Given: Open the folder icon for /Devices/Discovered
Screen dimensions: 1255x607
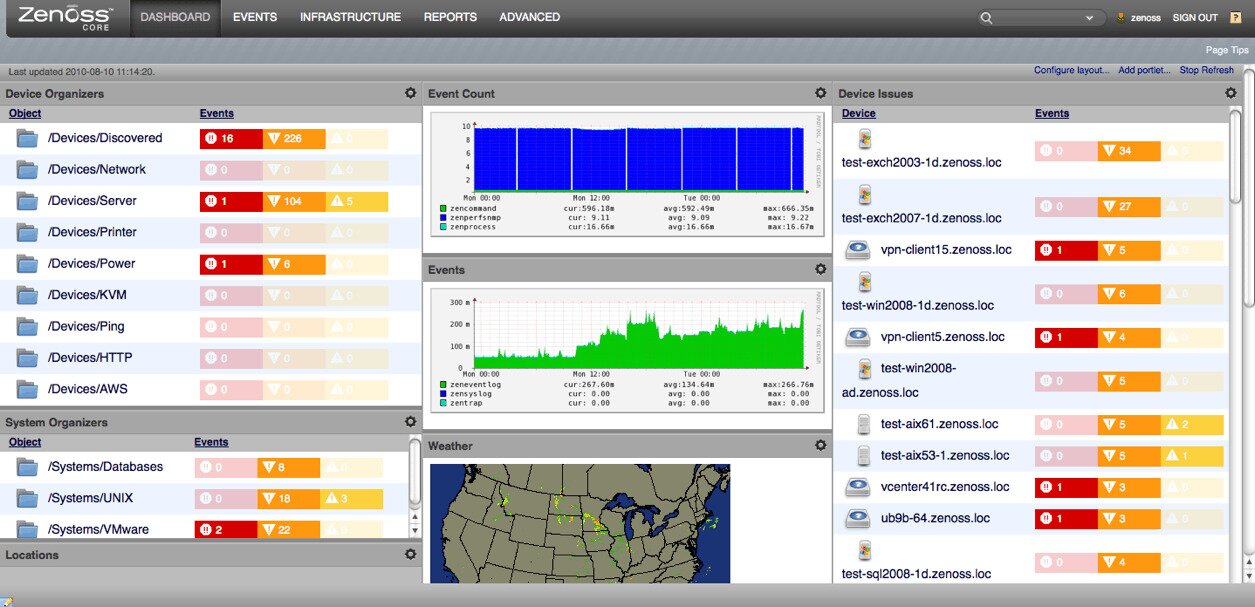Looking at the screenshot, I should [x=27, y=138].
